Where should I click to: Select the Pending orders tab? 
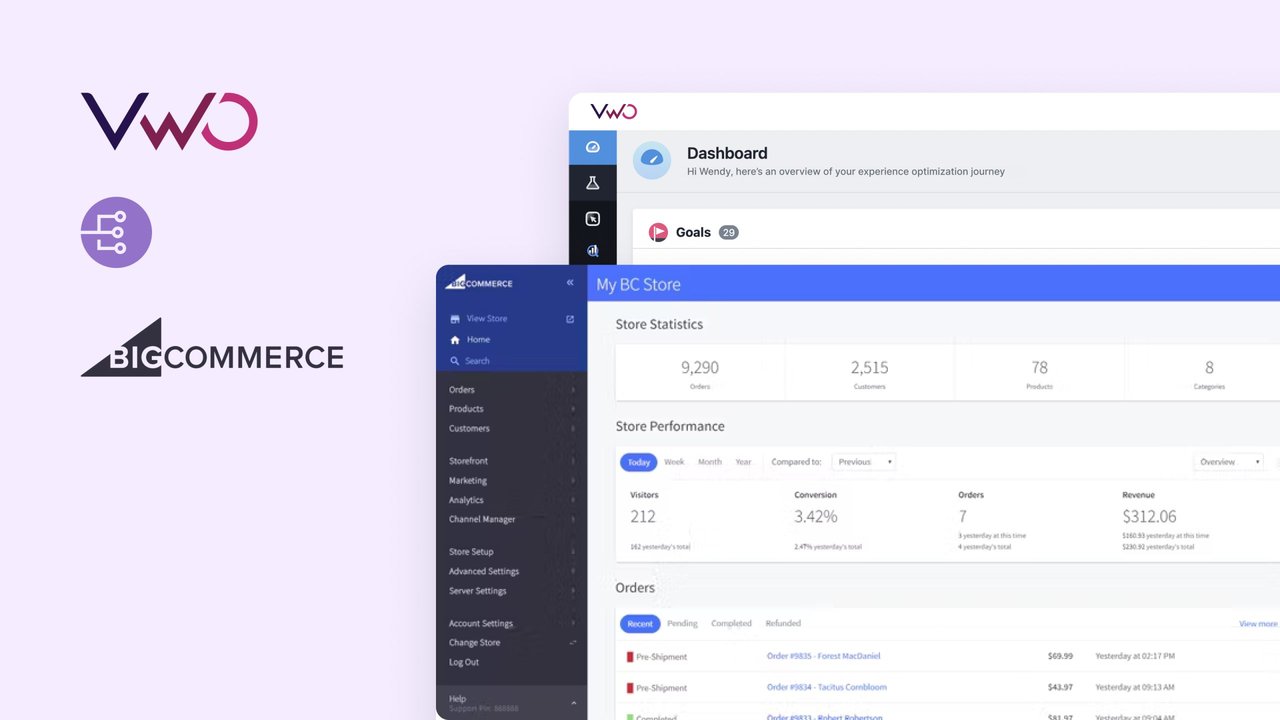682,624
